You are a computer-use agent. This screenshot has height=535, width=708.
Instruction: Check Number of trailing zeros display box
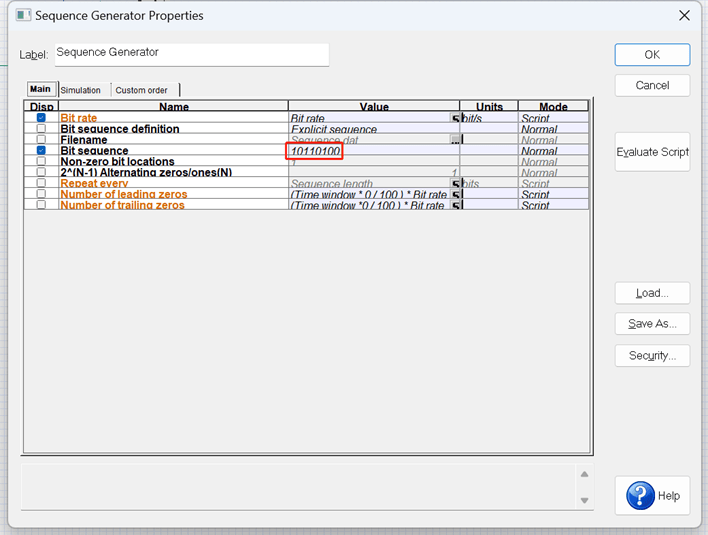click(41, 205)
